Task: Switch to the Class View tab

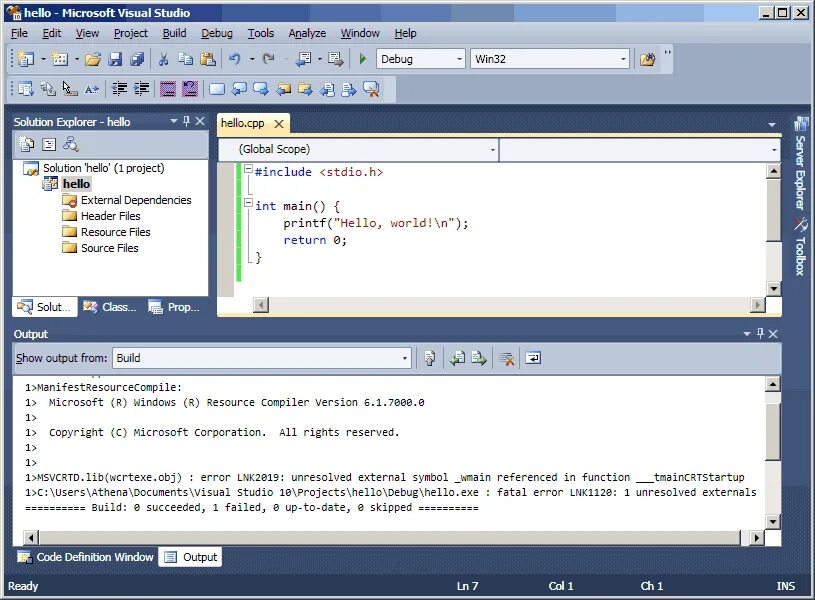Action: pos(110,307)
